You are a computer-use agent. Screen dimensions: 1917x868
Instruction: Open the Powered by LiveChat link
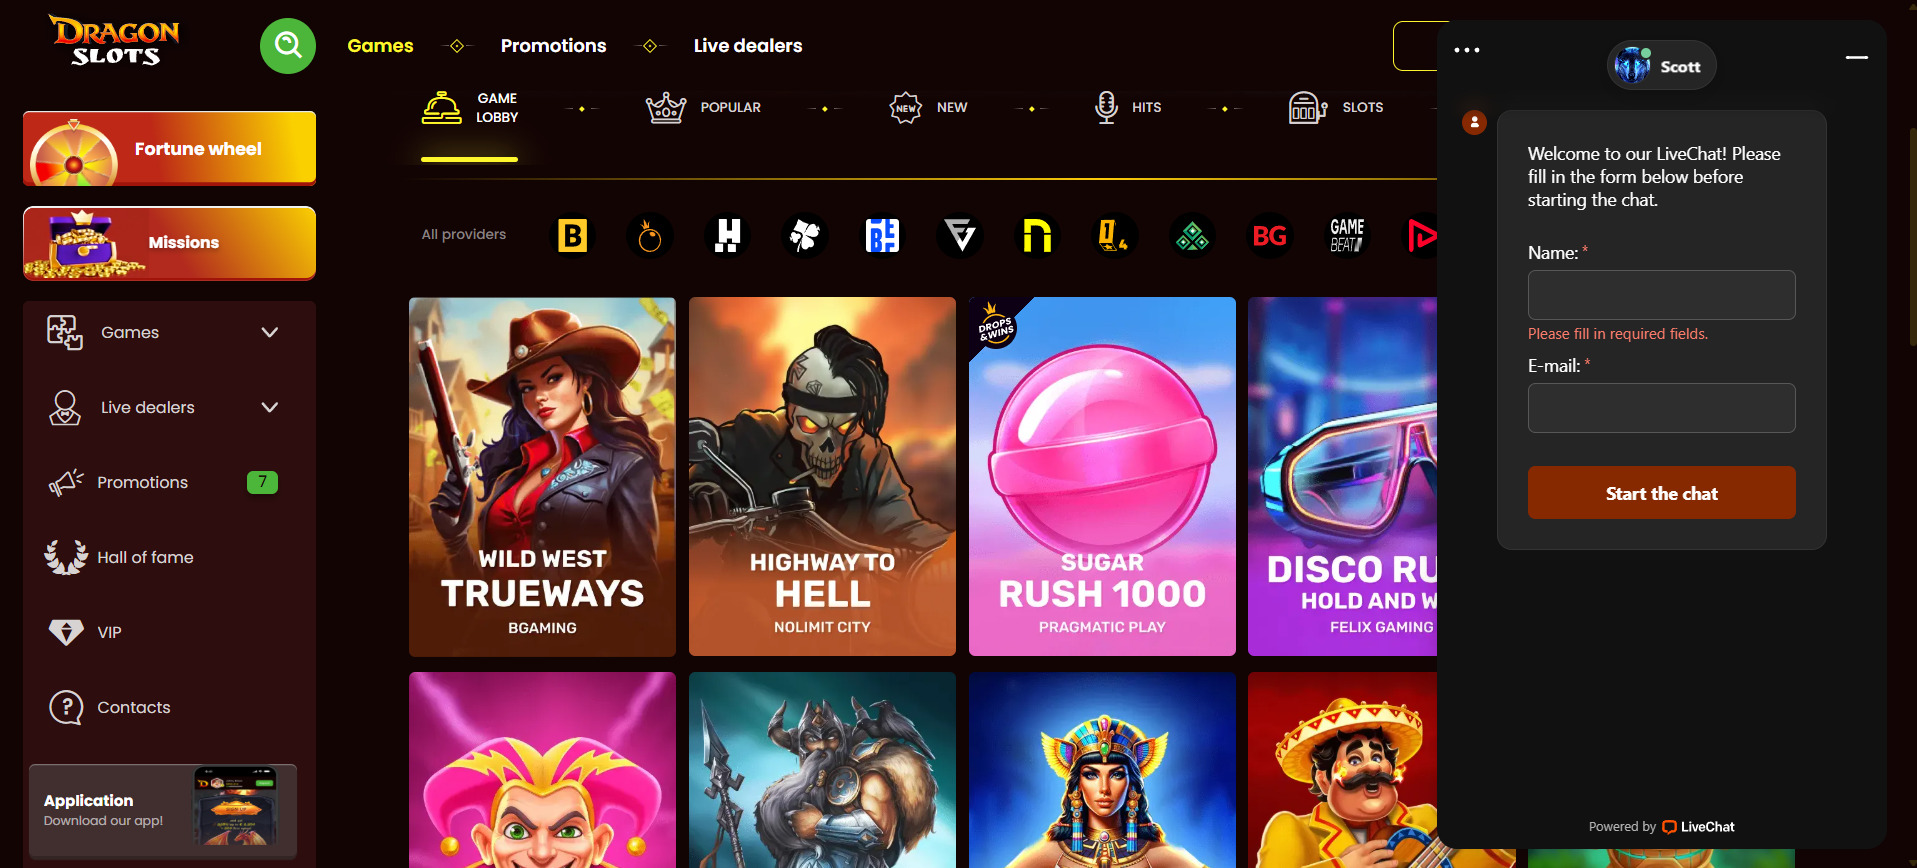pos(1661,827)
